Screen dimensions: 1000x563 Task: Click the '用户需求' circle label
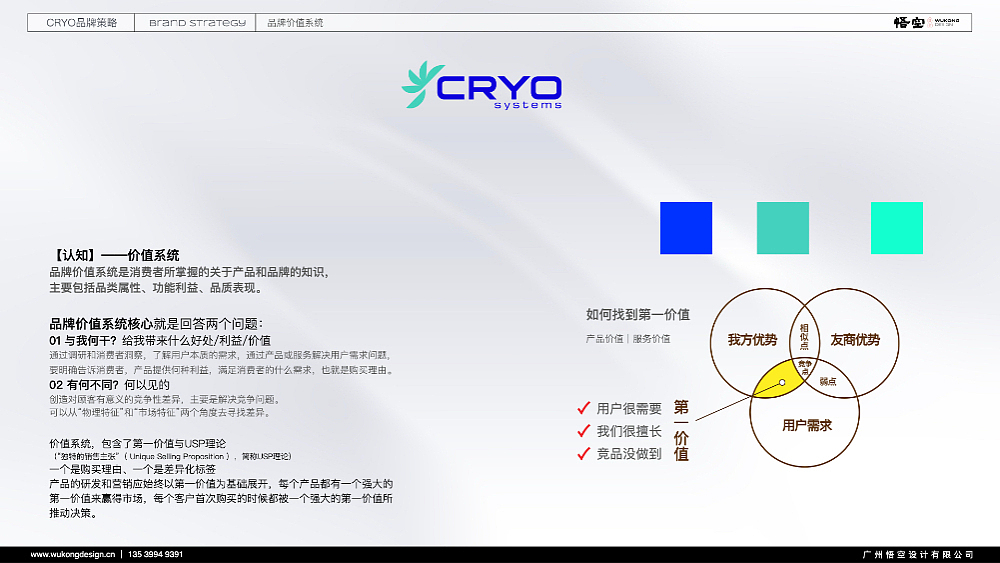click(807, 425)
